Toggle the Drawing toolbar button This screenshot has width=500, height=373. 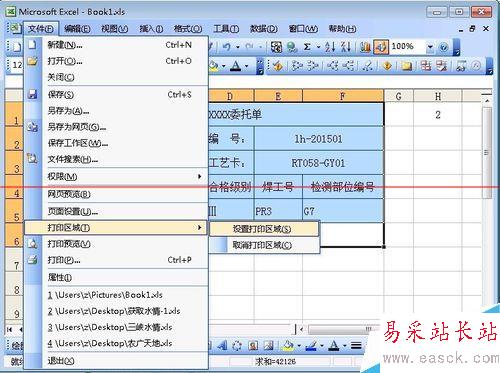[381, 47]
